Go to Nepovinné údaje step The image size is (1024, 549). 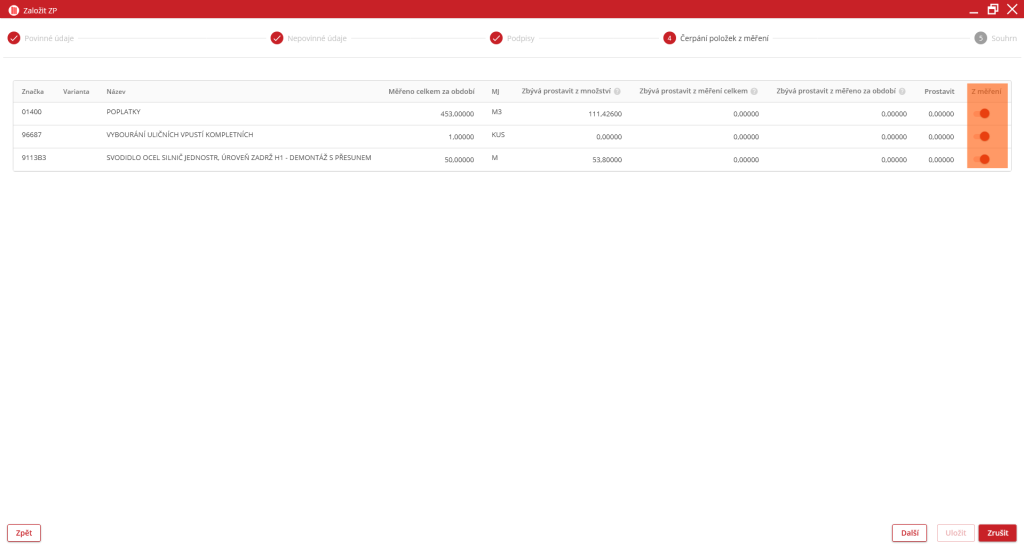point(317,38)
